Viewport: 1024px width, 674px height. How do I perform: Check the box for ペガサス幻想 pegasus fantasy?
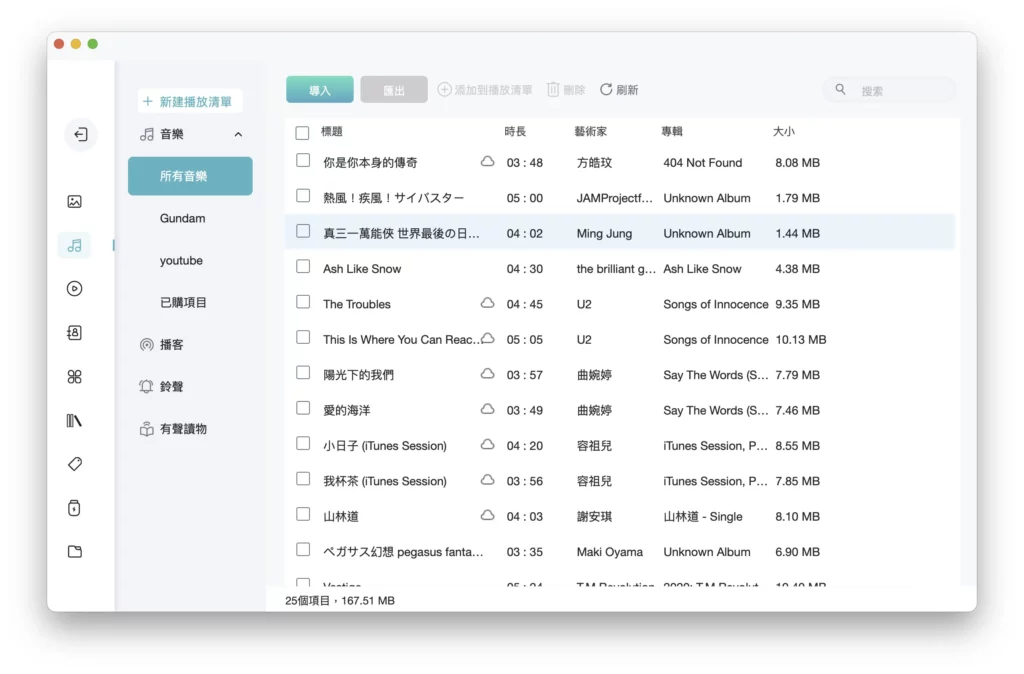click(x=303, y=550)
